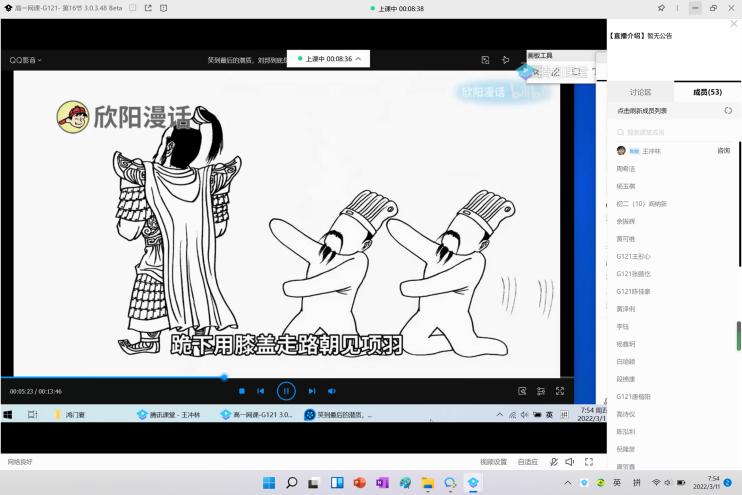Image resolution: width=742 pixels, height=495 pixels.
Task: Click the 白板区 button
Action: point(527,462)
